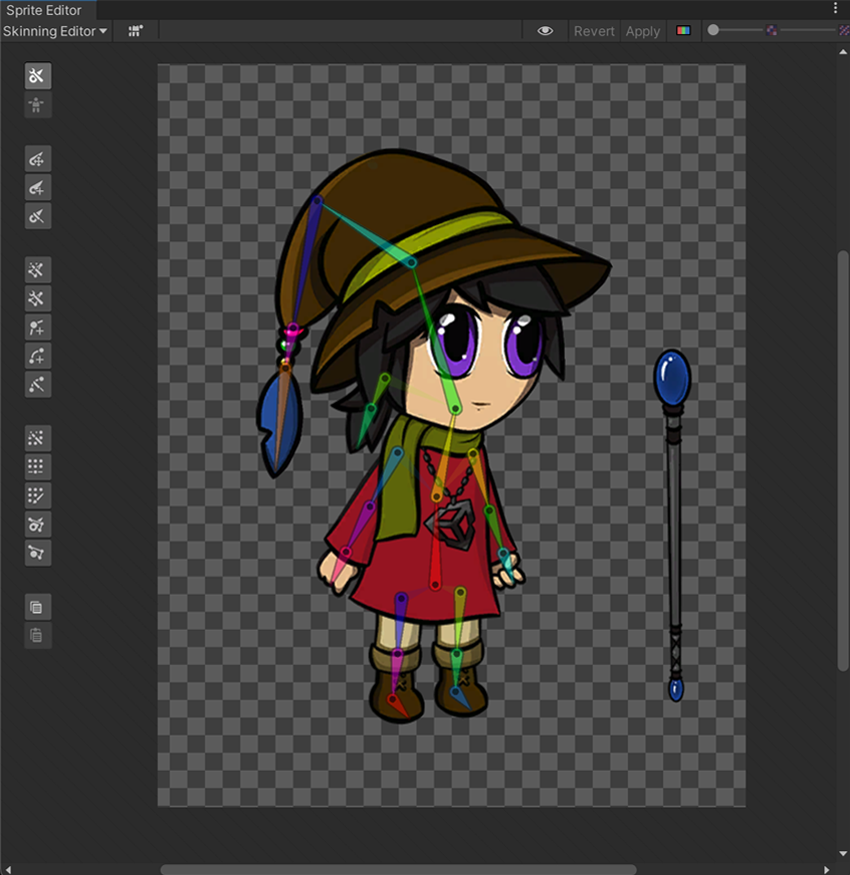Toggle the Visibility eye panel

point(545,31)
